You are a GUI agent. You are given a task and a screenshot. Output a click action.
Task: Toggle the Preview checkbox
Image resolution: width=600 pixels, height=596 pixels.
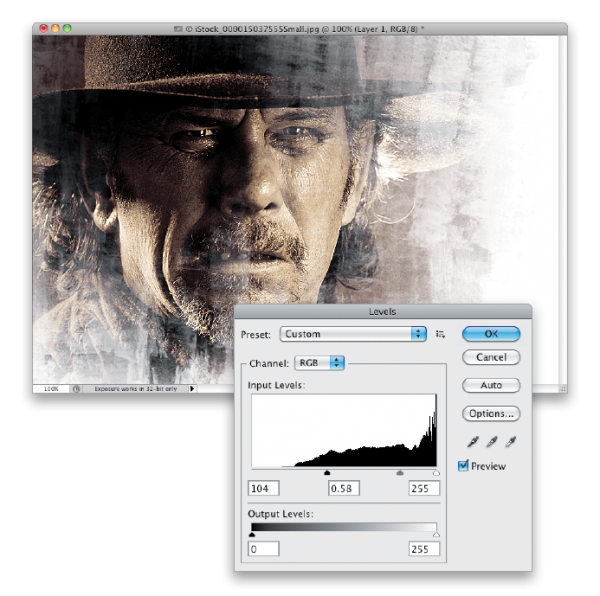[x=463, y=466]
